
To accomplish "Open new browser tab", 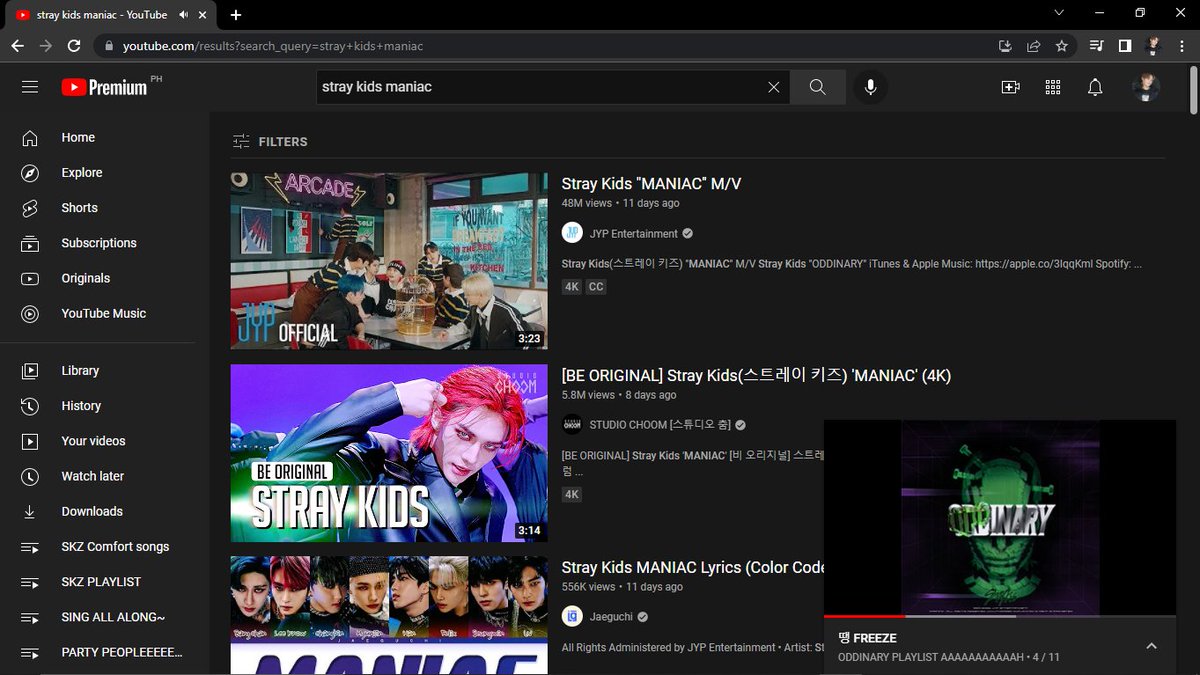I will coord(236,15).
